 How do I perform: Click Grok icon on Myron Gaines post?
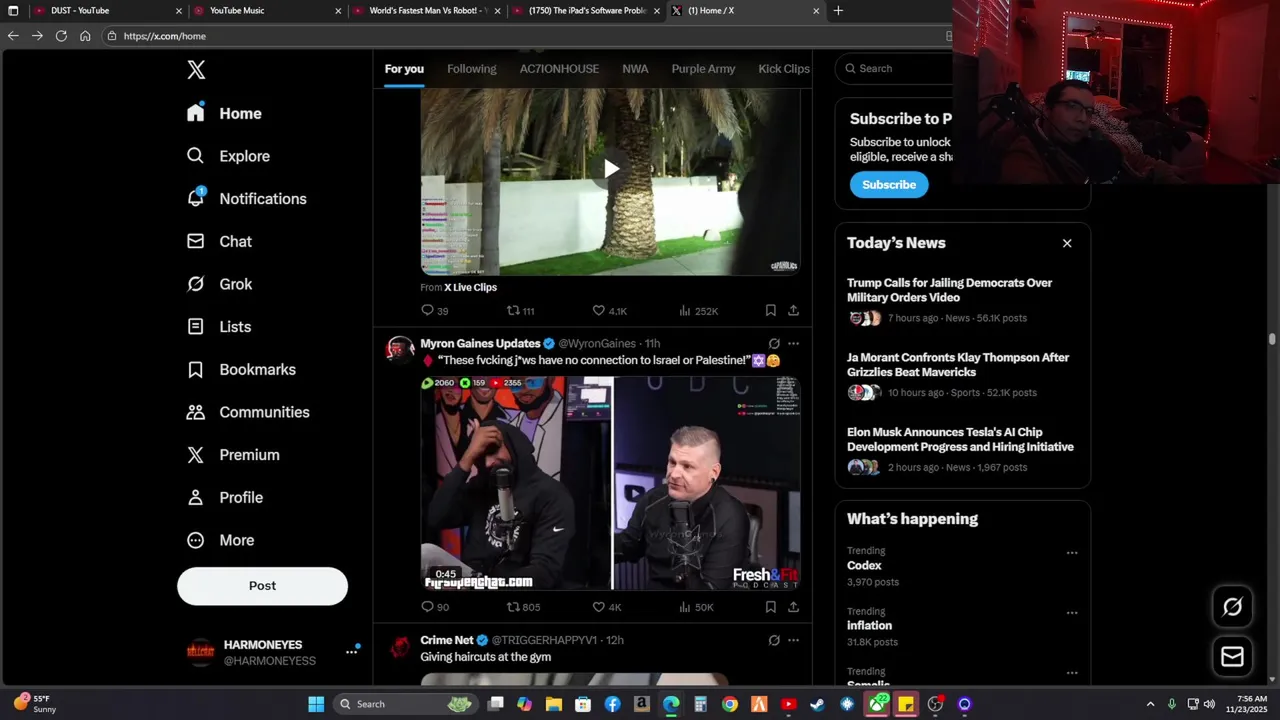click(774, 344)
